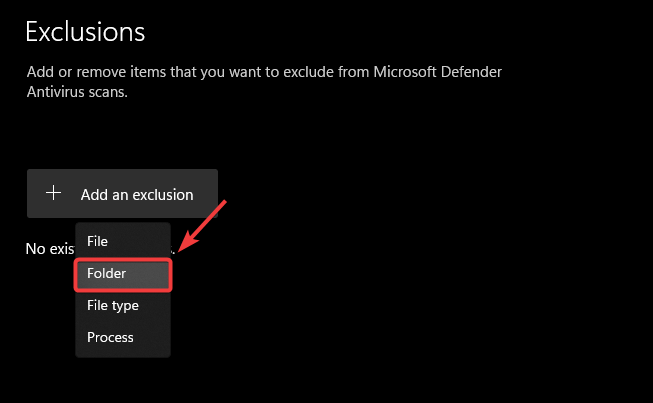Click the Exclusions page heading
This screenshot has height=403, width=653.
[85, 31]
